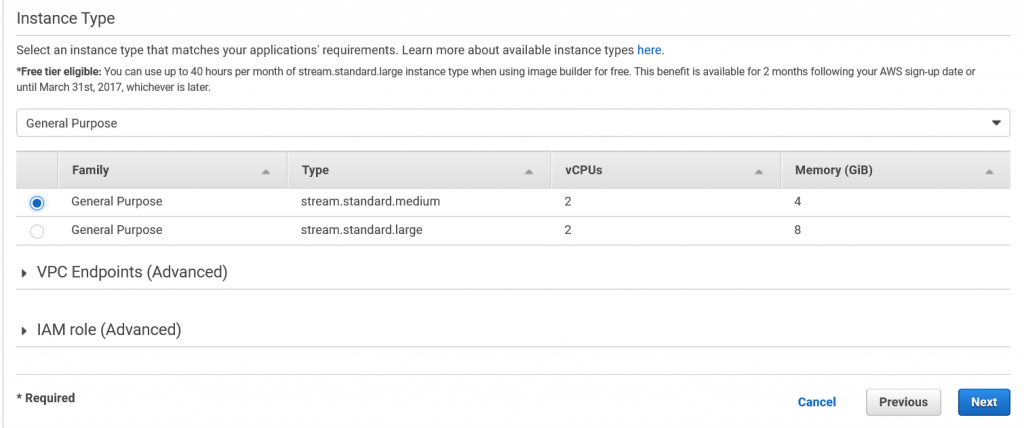Click the Family column header
The height and width of the screenshot is (428, 1024).
pyautogui.click(x=91, y=171)
